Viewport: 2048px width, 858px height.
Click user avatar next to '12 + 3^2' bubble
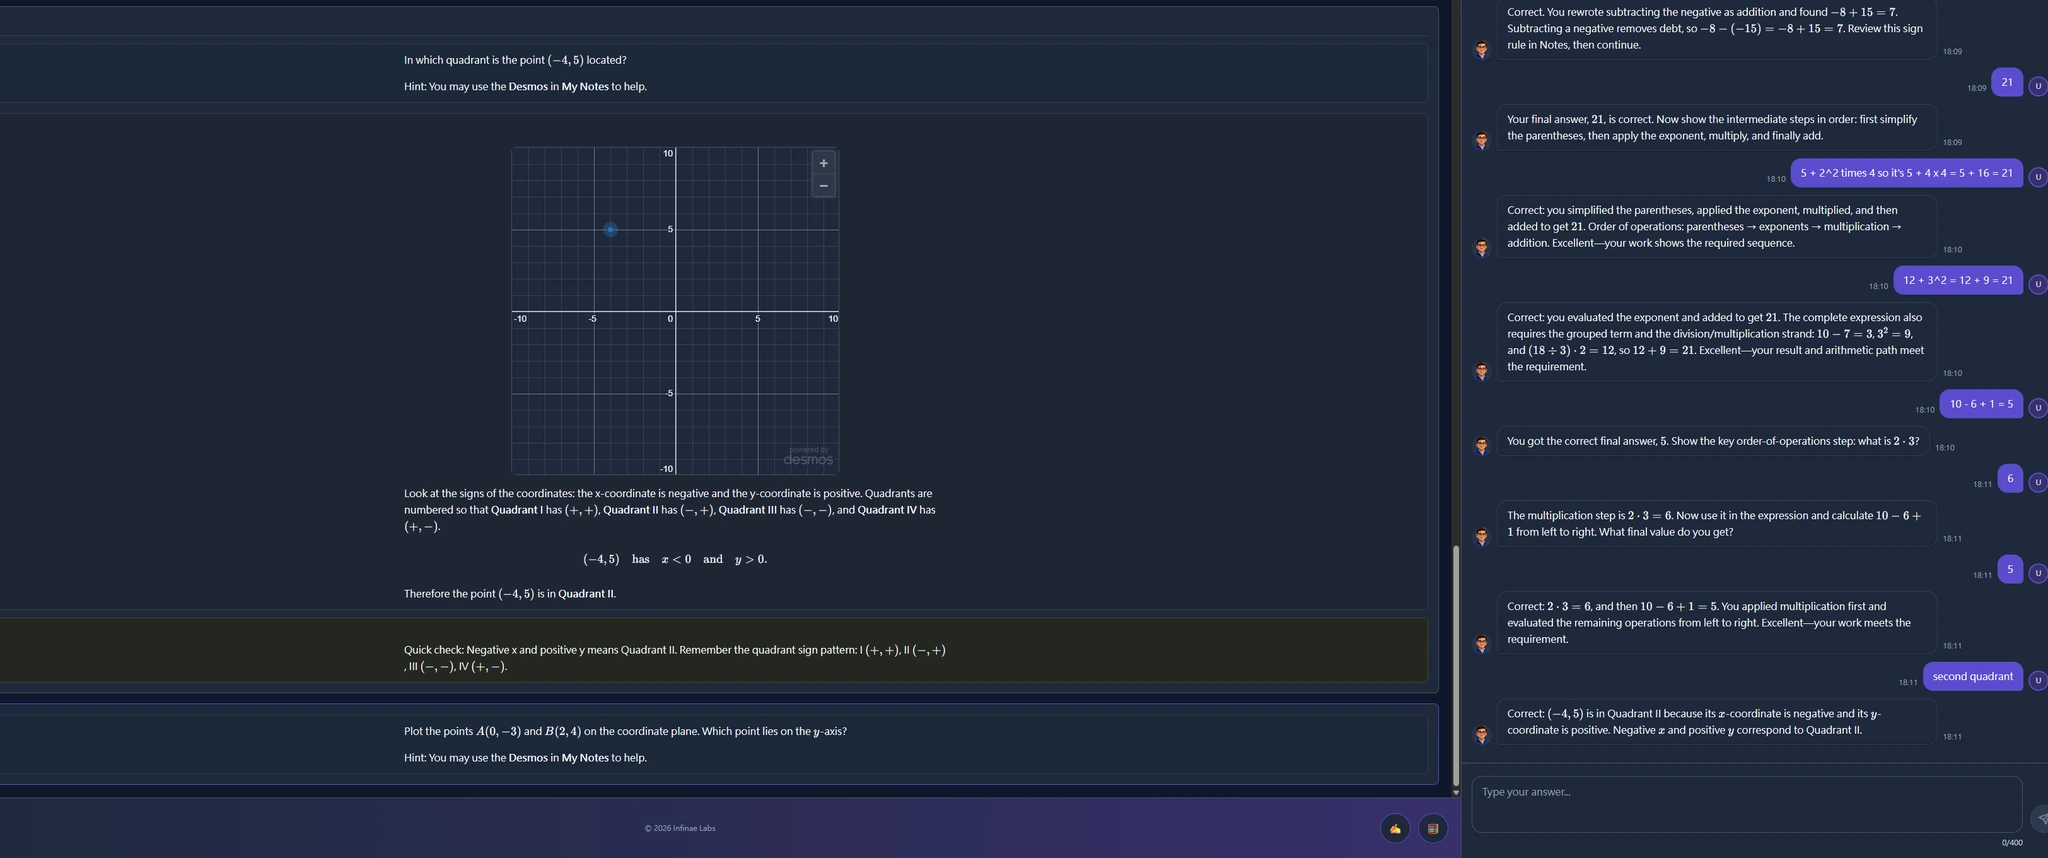[2038, 284]
